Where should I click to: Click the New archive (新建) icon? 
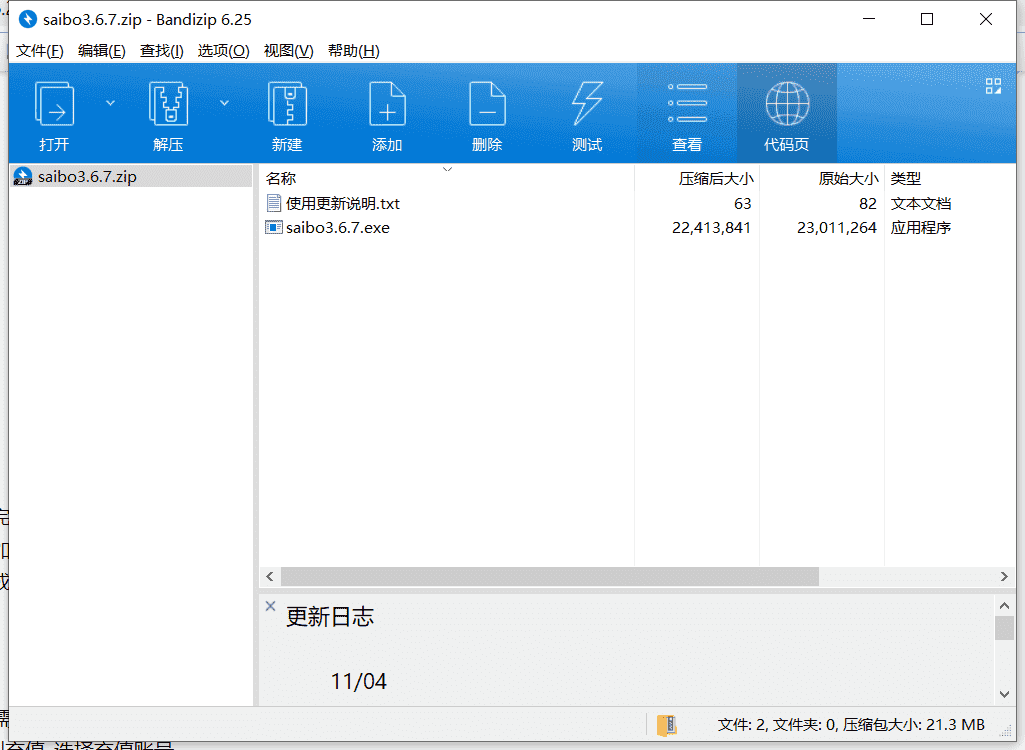(x=287, y=104)
